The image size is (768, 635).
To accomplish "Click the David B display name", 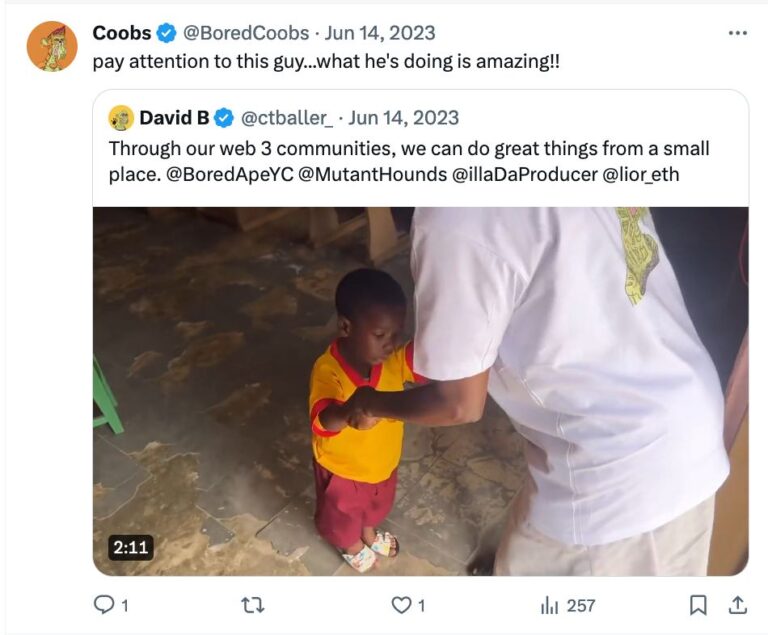I will [x=174, y=118].
